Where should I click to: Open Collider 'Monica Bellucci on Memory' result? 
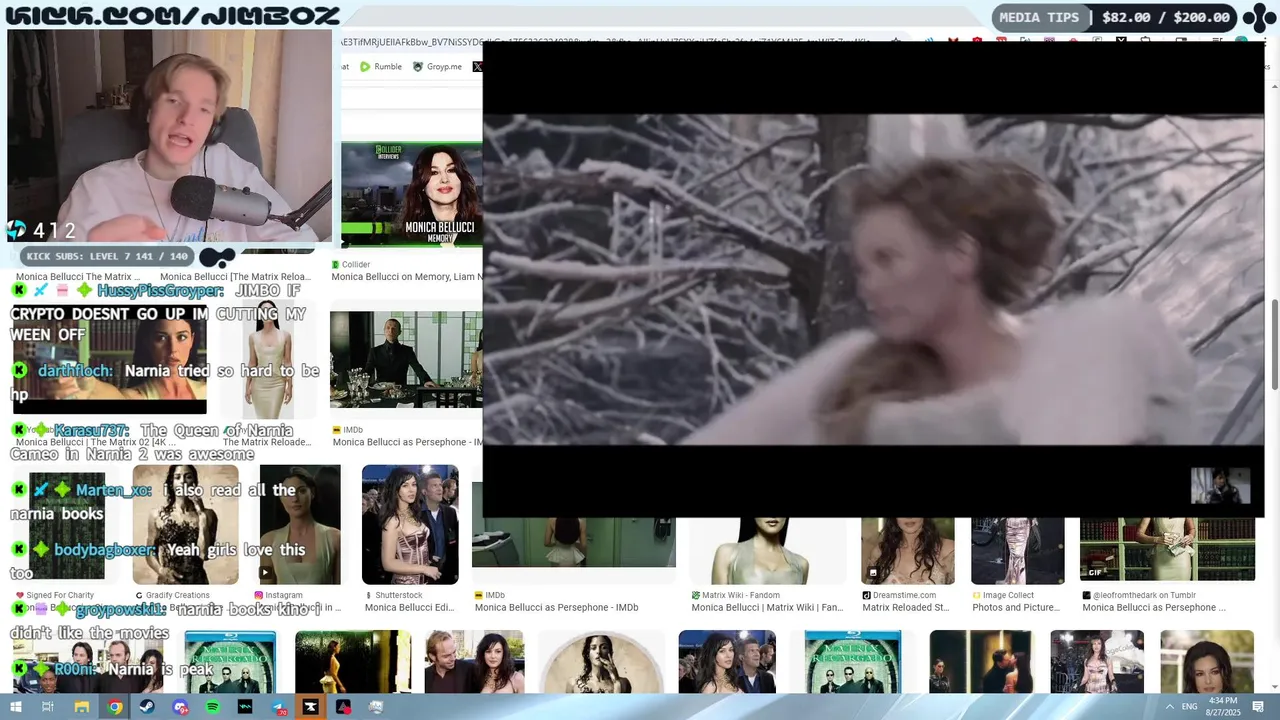[407, 277]
